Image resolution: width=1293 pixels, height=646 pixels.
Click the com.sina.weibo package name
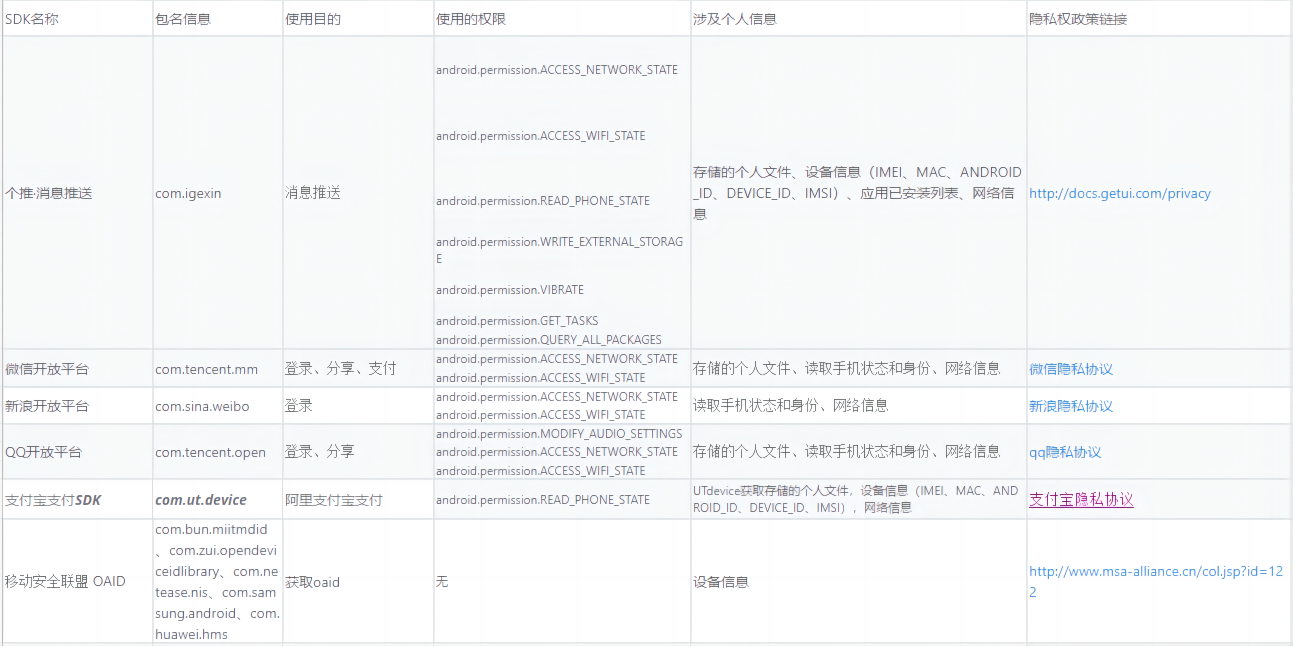click(x=202, y=406)
